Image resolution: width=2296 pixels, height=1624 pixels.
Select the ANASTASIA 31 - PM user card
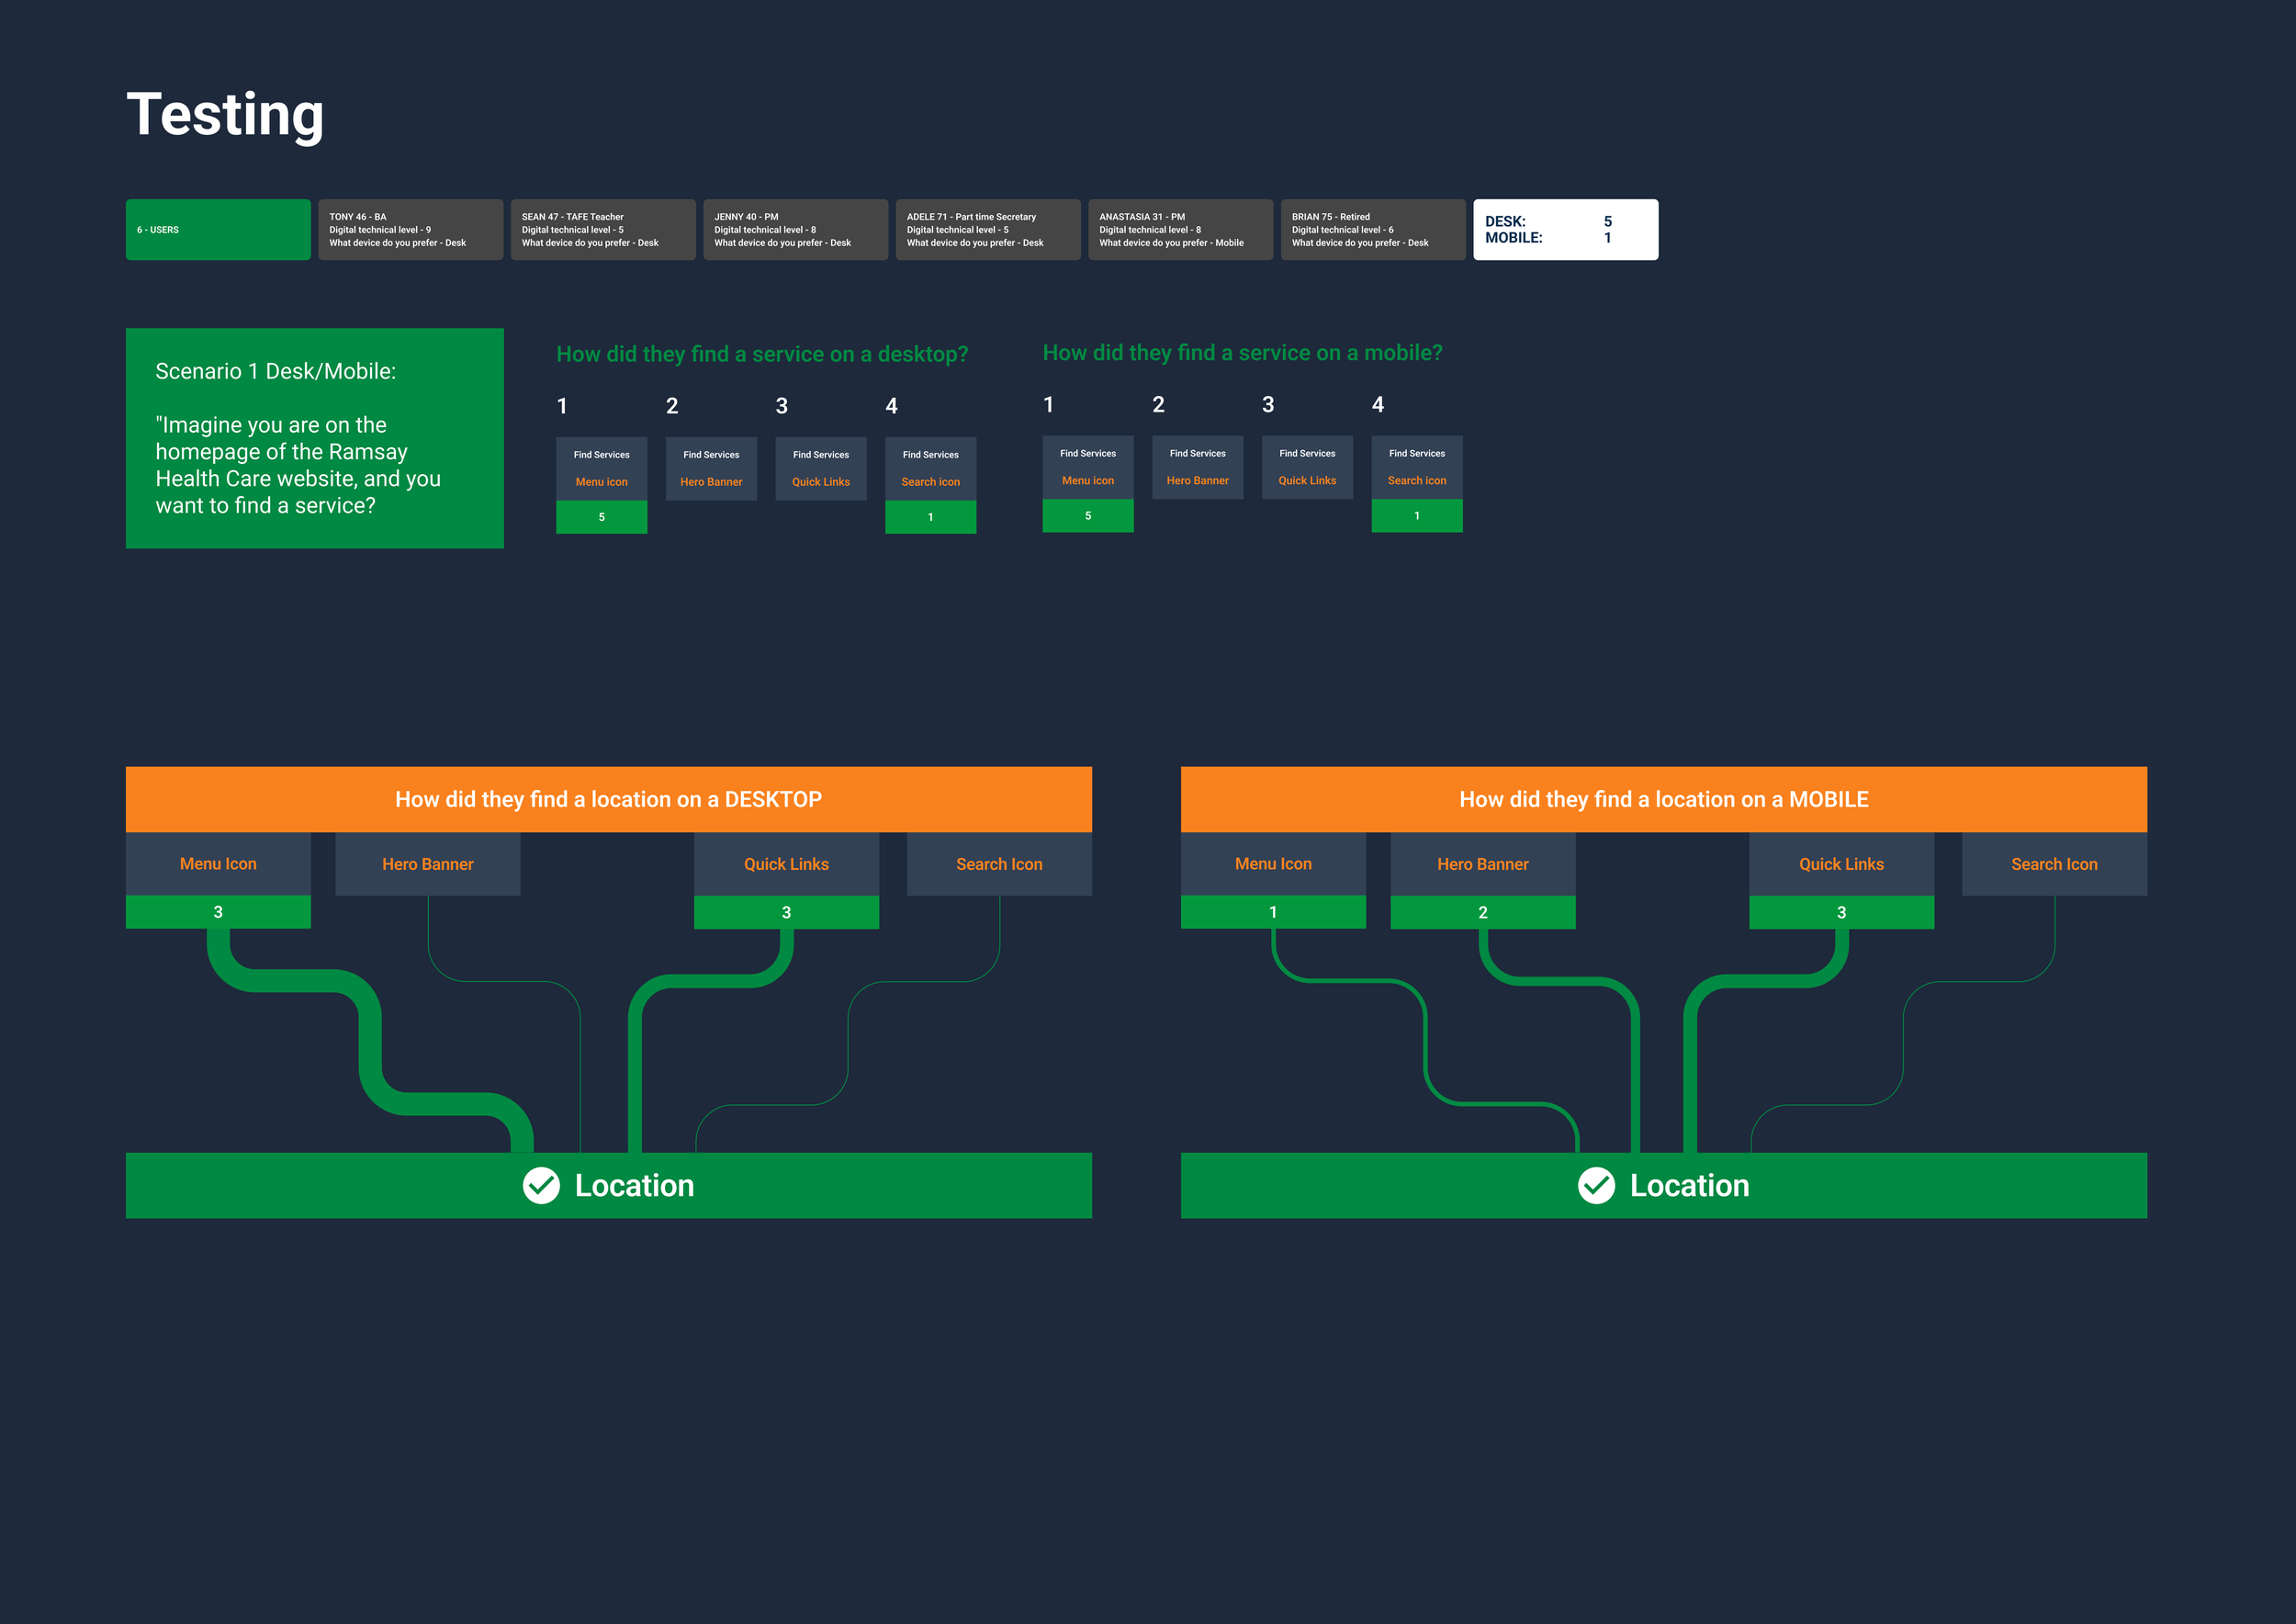(x=1180, y=230)
